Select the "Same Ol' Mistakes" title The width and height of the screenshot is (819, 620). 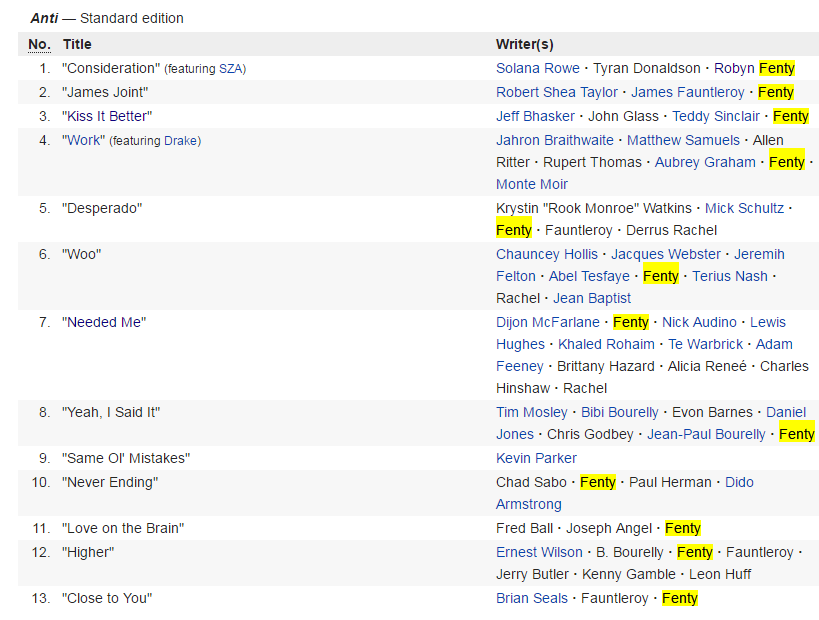(x=126, y=459)
